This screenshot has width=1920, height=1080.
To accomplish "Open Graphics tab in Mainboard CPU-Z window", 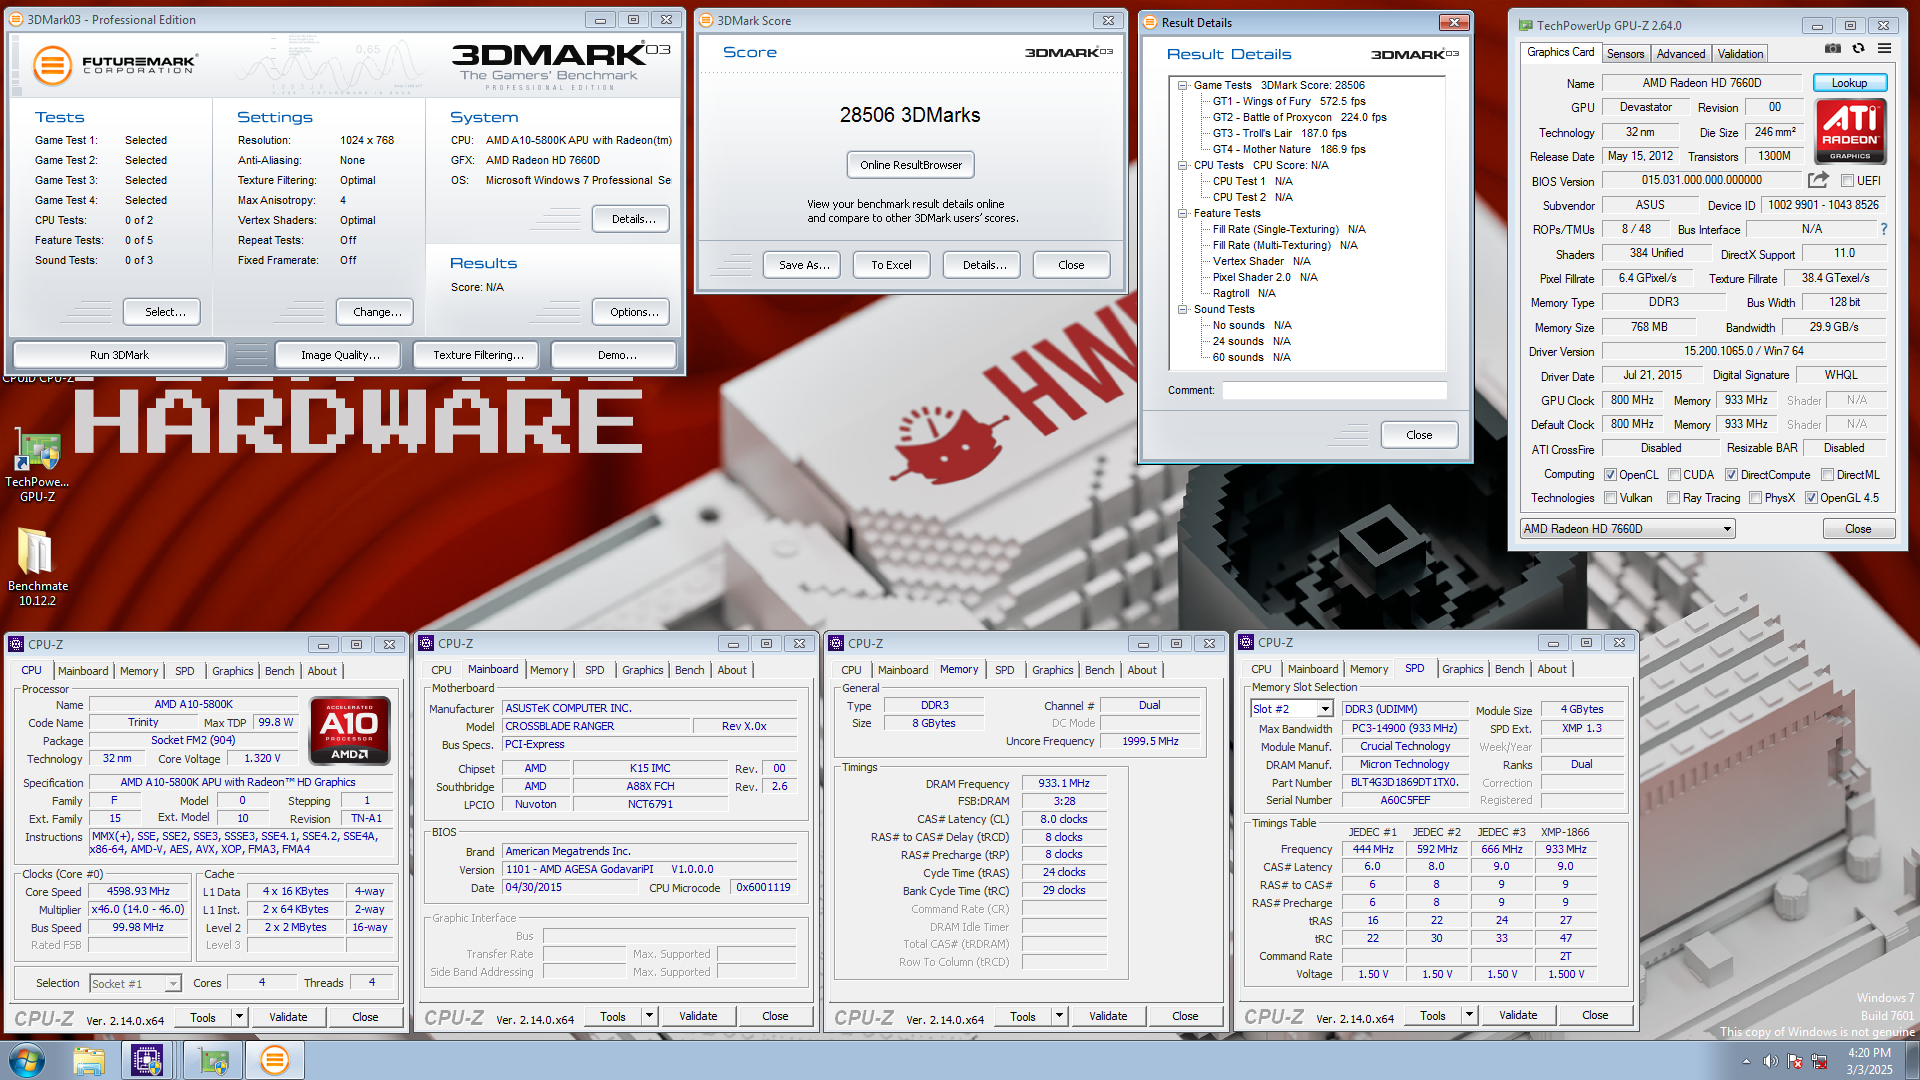I will point(642,670).
